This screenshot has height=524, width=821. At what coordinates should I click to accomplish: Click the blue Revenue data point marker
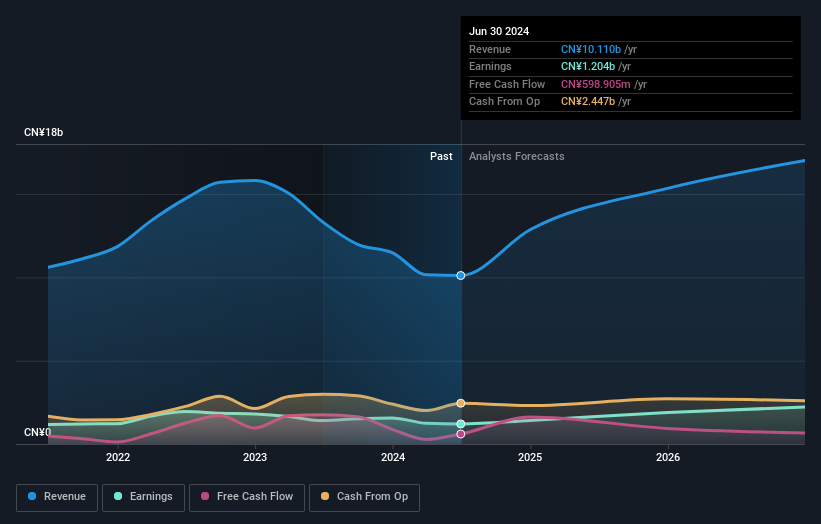[x=461, y=275]
